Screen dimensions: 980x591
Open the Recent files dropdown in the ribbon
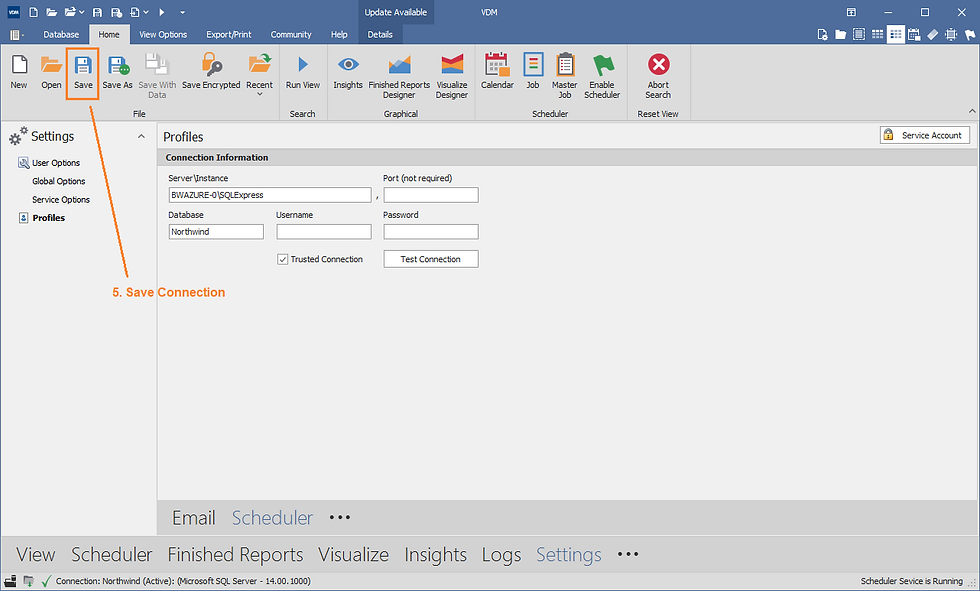259,75
